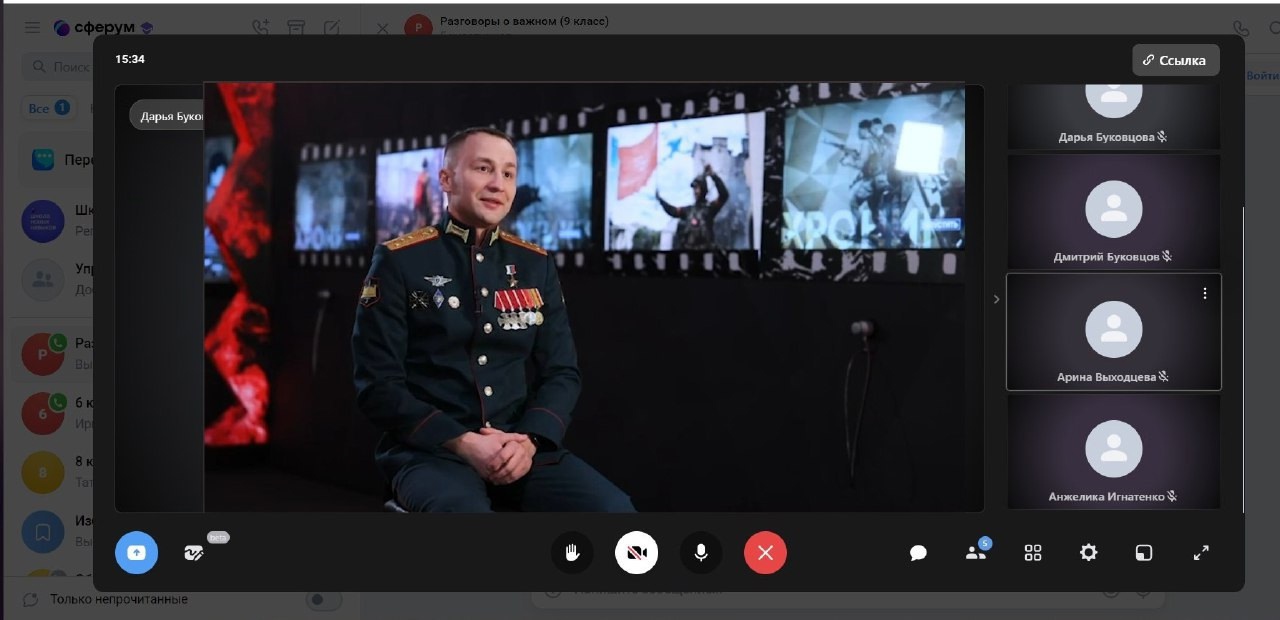Screen dimensions: 1280x620
Task: Click the shared video of the officer
Action: coord(584,297)
